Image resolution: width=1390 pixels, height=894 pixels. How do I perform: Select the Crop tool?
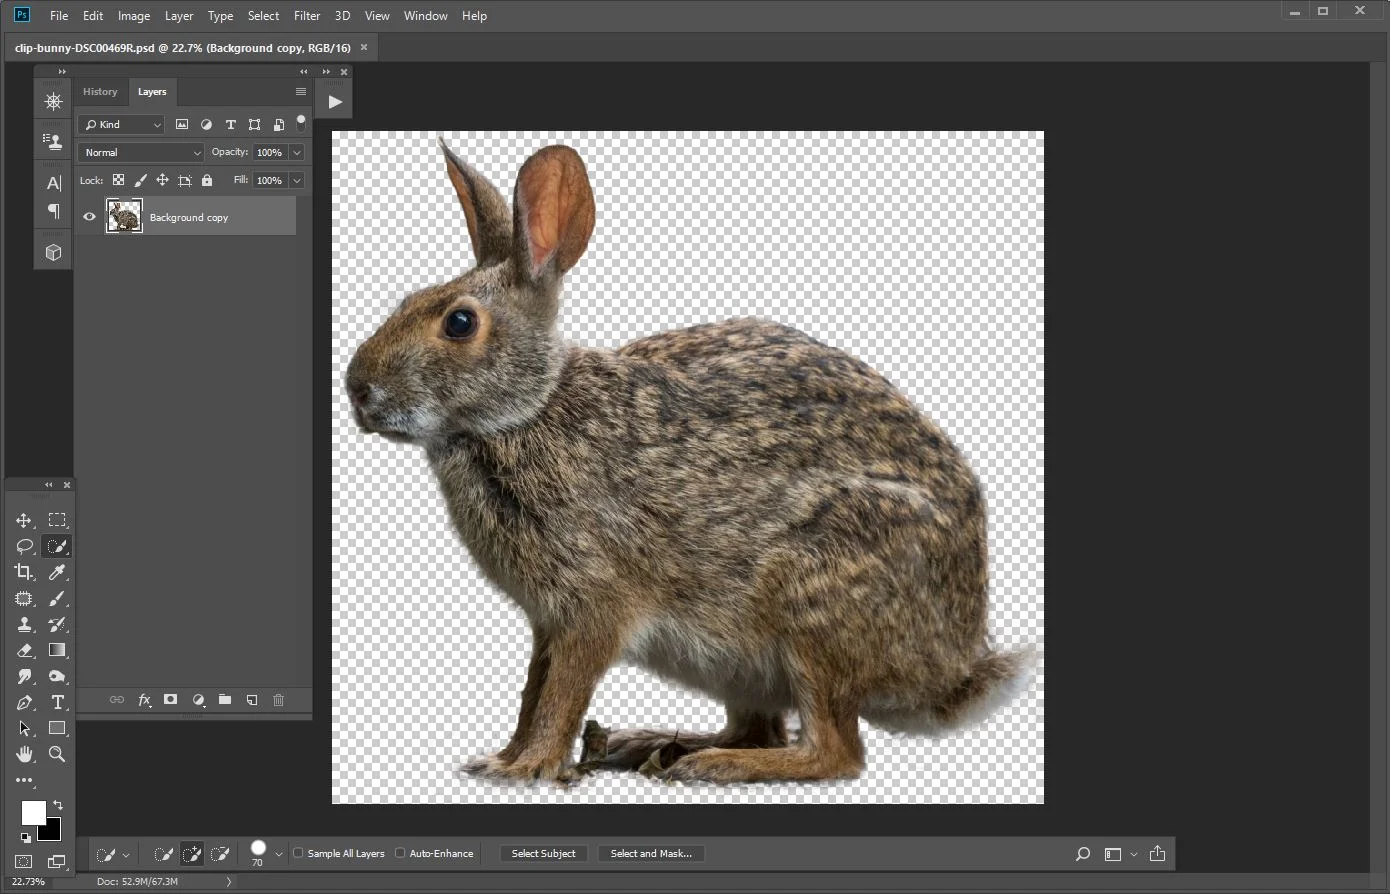(x=24, y=572)
